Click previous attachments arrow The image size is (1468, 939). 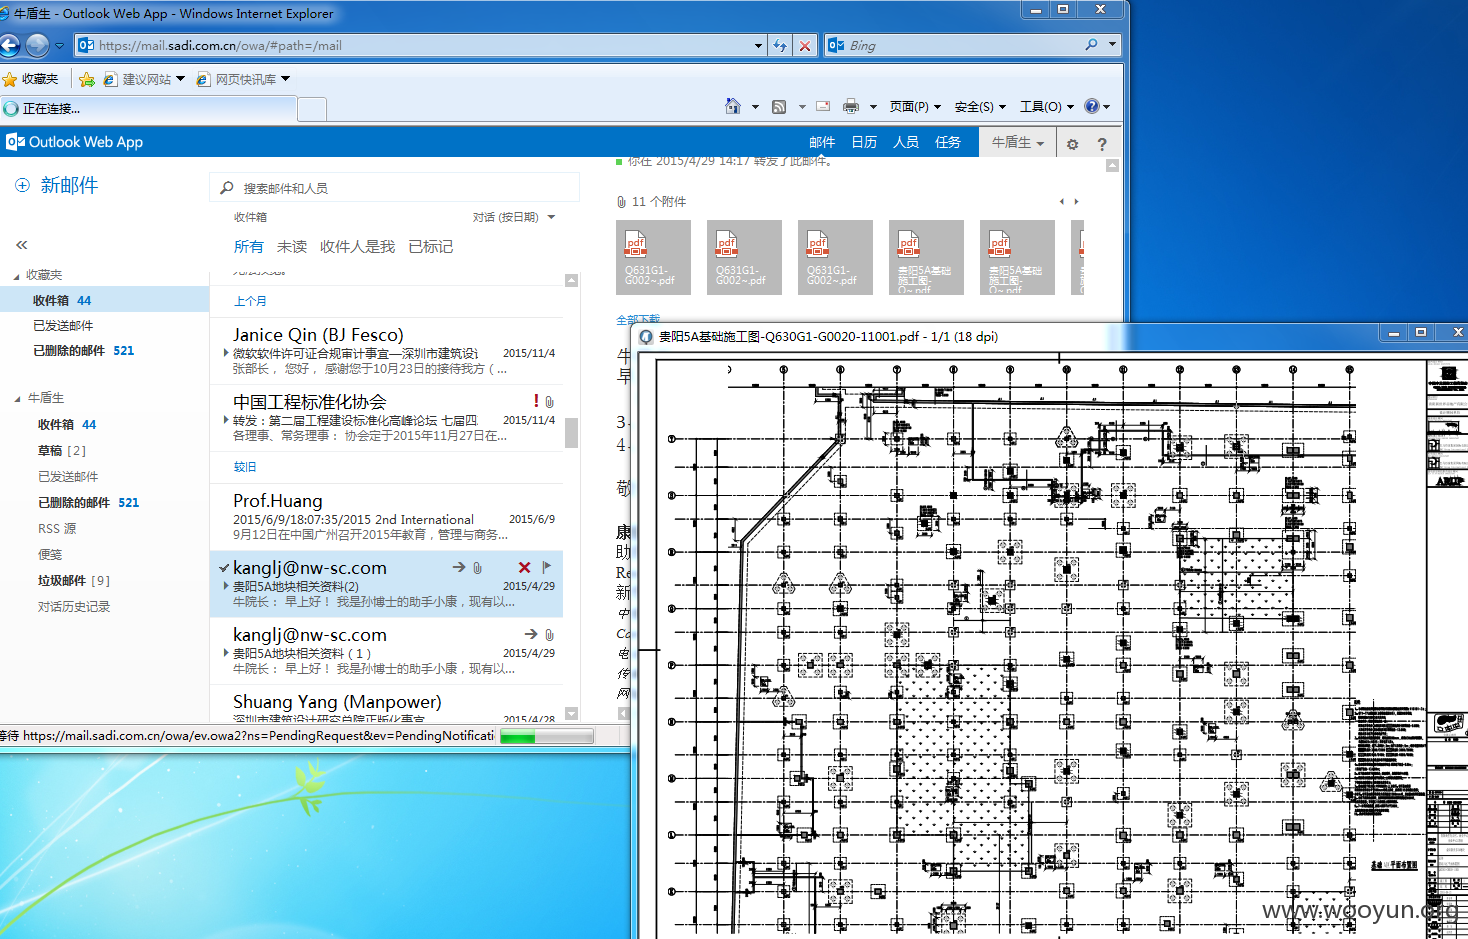tap(1062, 201)
